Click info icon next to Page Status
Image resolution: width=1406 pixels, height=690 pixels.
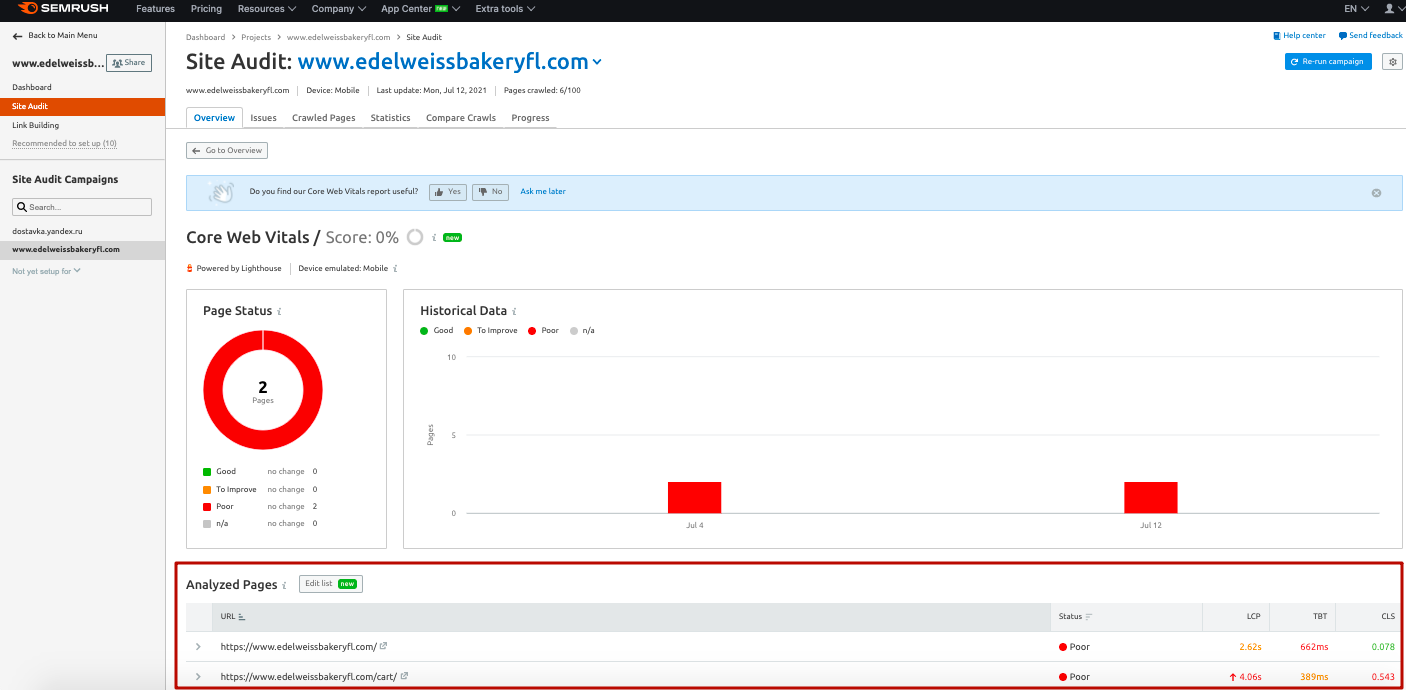click(x=279, y=312)
